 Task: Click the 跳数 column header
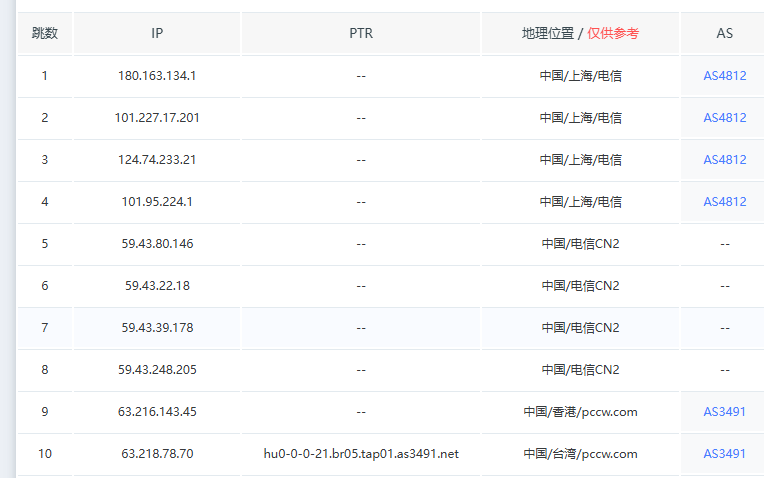pos(45,33)
